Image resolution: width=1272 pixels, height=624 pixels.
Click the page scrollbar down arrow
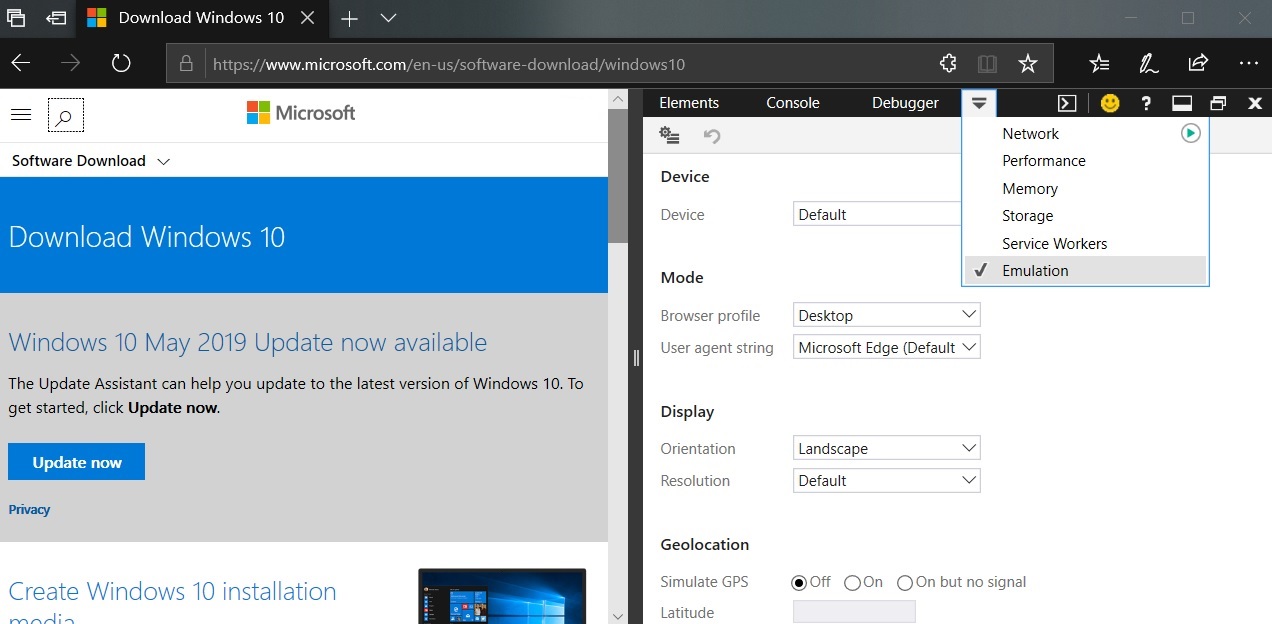coord(617,615)
